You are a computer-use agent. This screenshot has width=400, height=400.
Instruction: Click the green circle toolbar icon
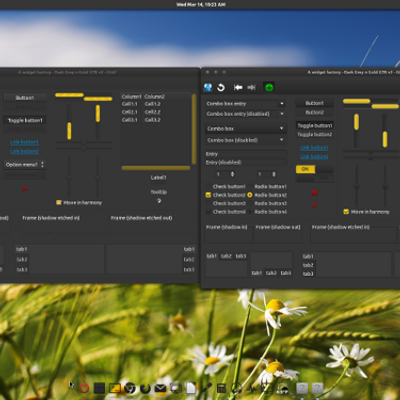click(269, 87)
